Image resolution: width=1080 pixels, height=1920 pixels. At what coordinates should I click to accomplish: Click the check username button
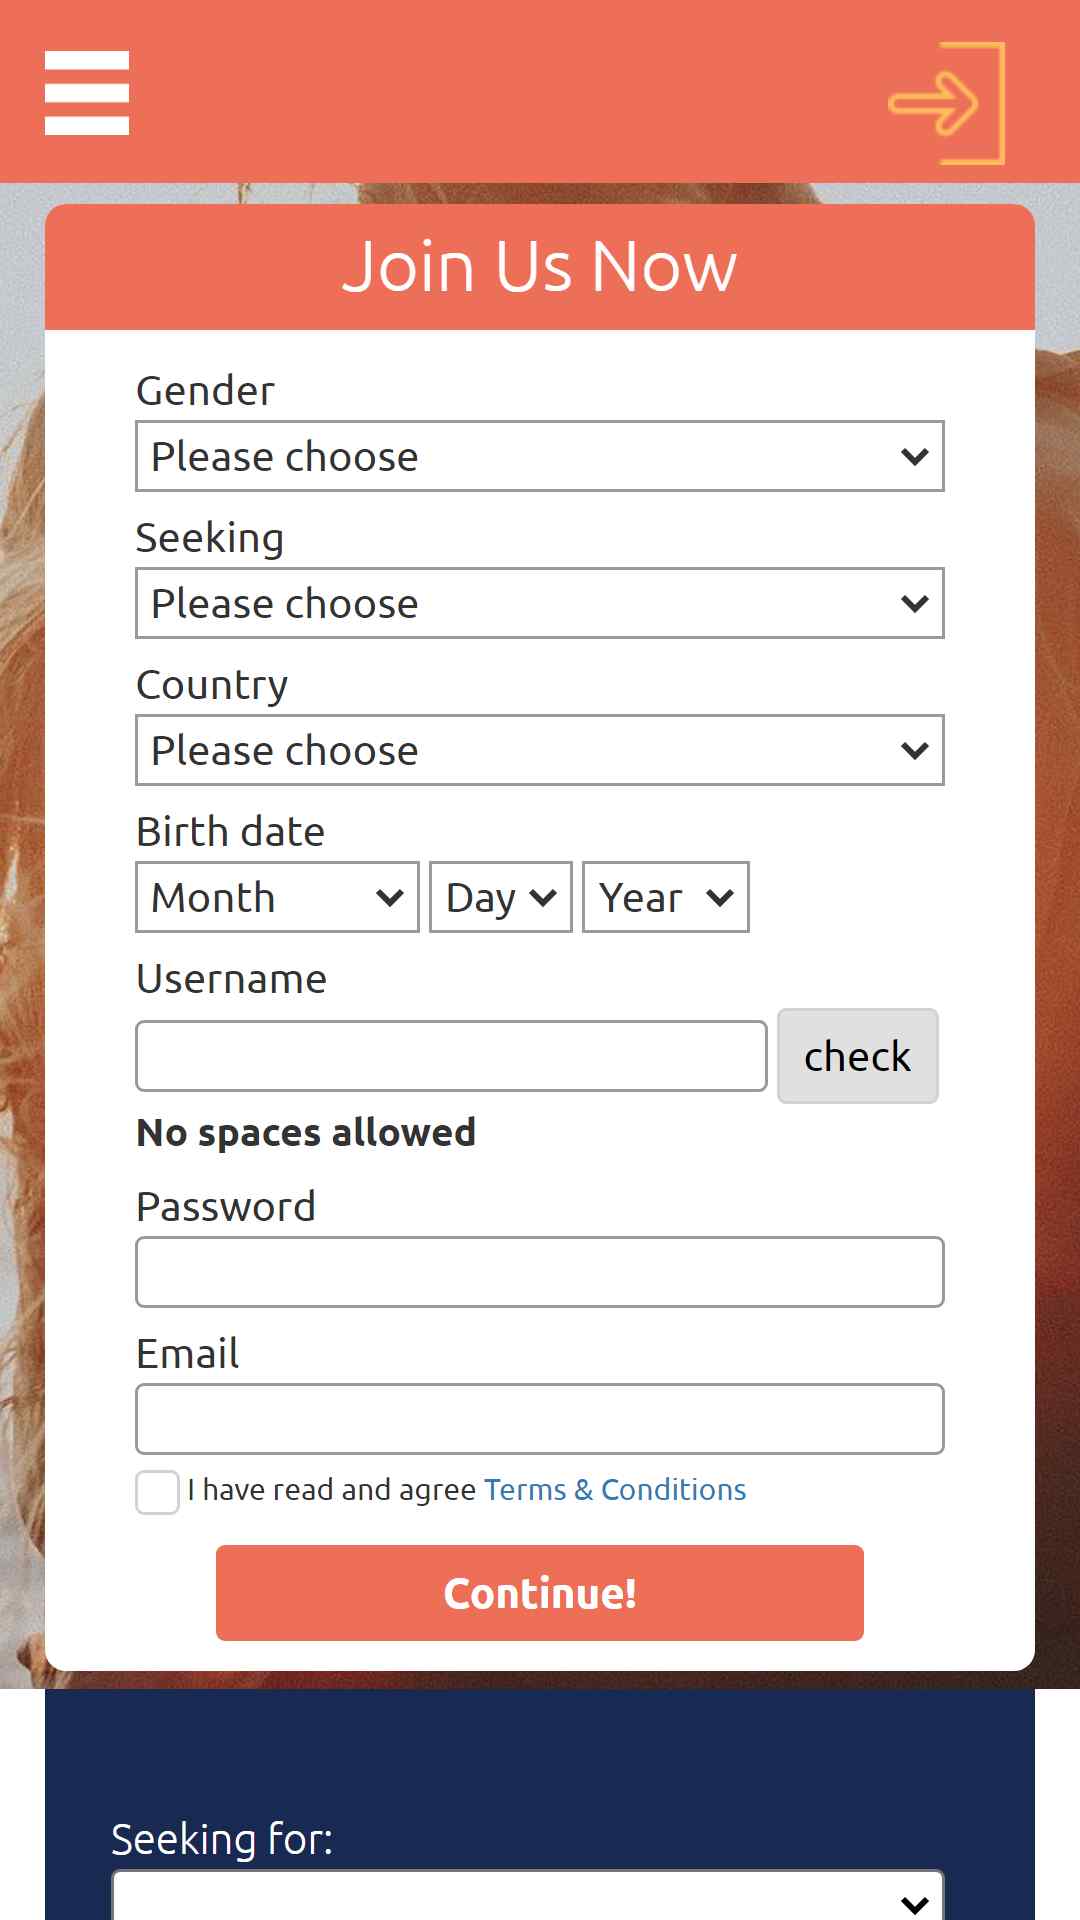[858, 1056]
